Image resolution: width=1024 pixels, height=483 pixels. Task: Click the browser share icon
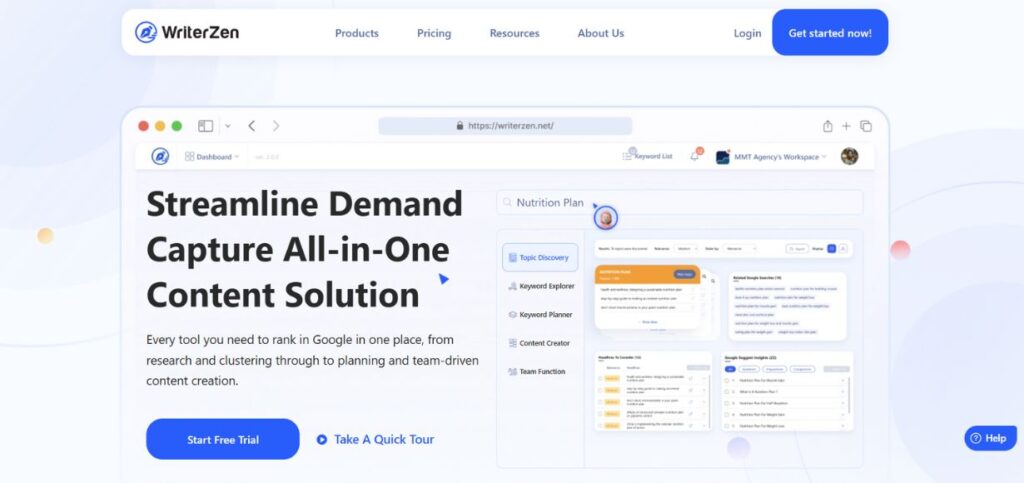[827, 126]
